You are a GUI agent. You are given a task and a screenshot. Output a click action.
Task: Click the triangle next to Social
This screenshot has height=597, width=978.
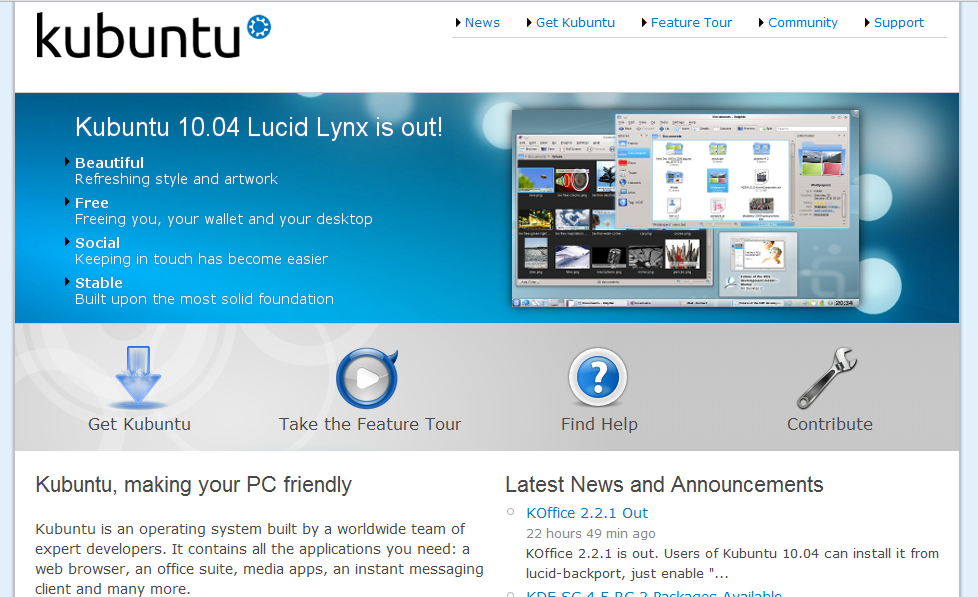tap(67, 241)
